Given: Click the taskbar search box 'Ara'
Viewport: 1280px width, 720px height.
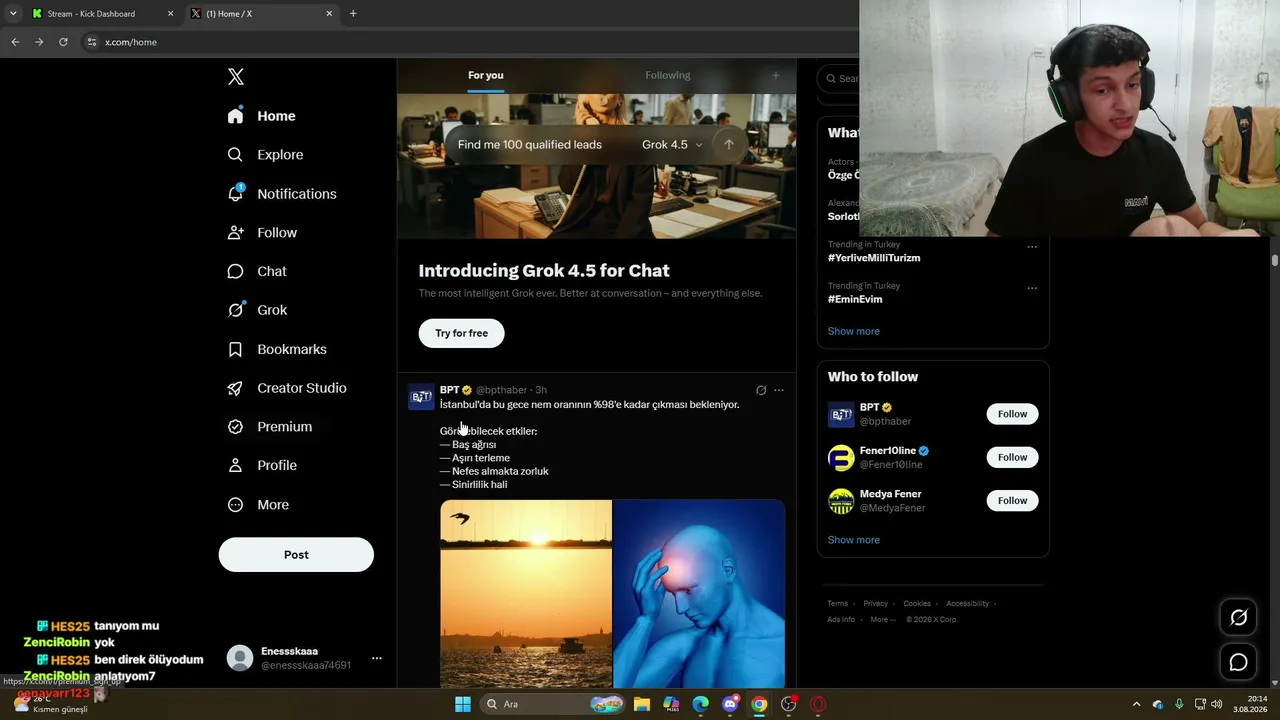Looking at the screenshot, I should (x=551, y=704).
